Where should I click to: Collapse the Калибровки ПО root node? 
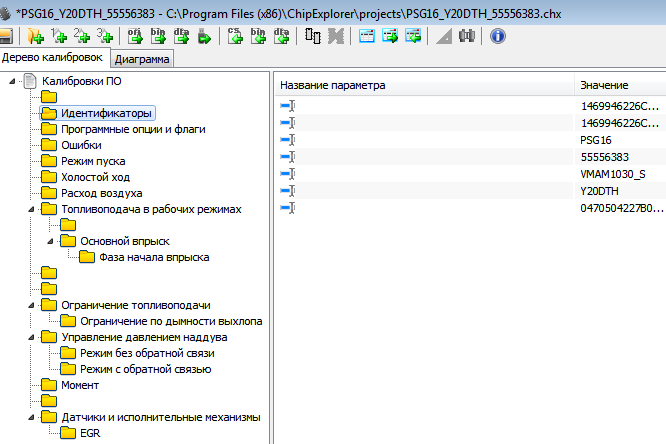pos(11,81)
